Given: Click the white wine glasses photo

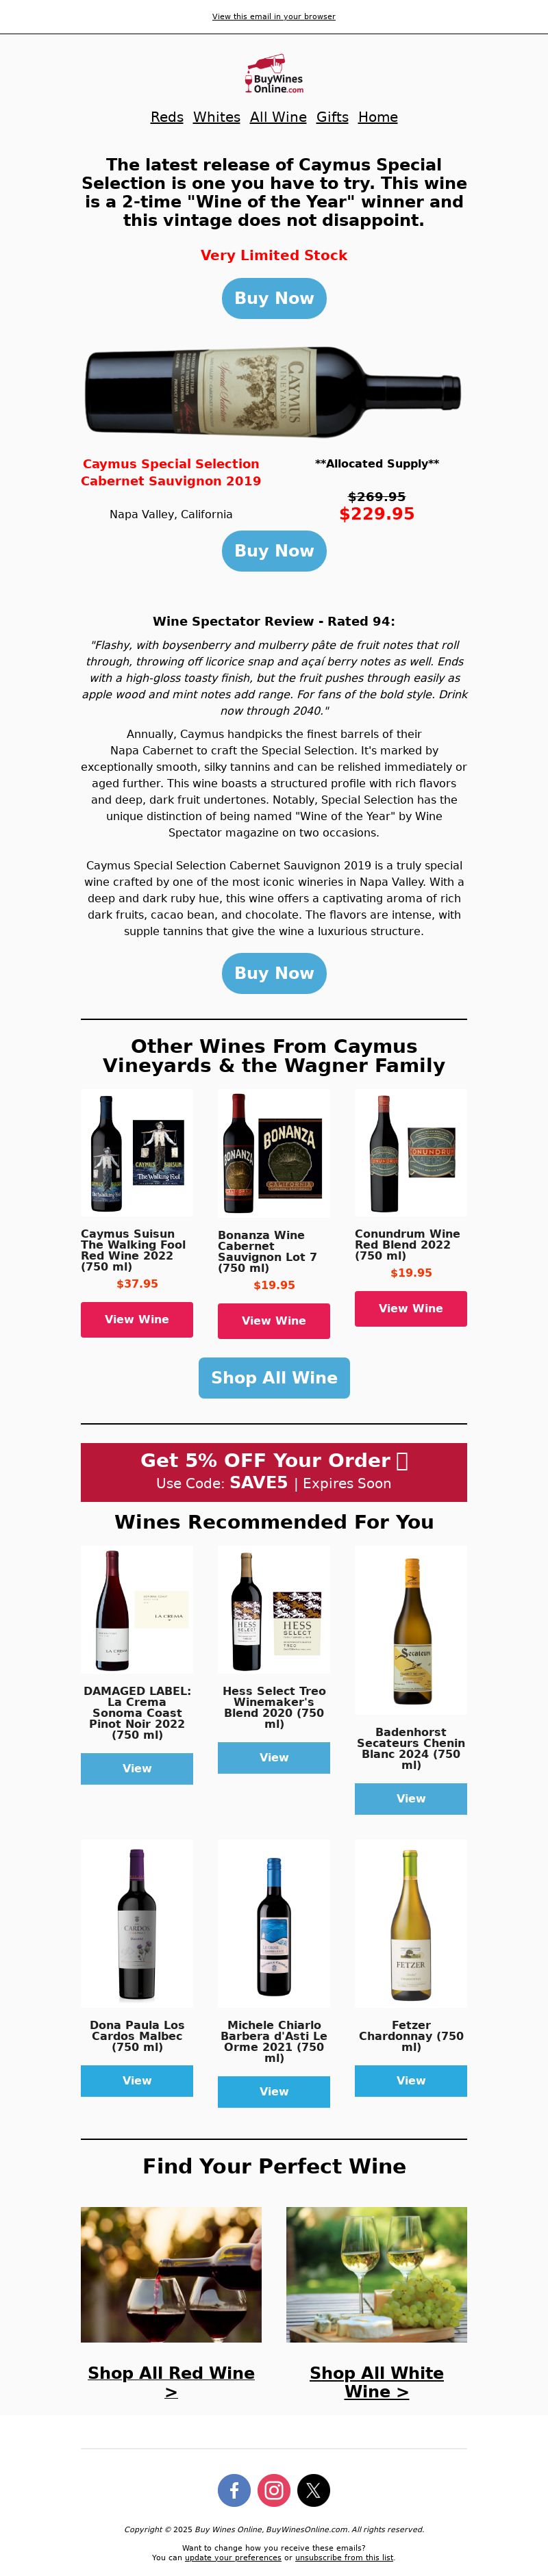Looking at the screenshot, I should pyautogui.click(x=377, y=2274).
